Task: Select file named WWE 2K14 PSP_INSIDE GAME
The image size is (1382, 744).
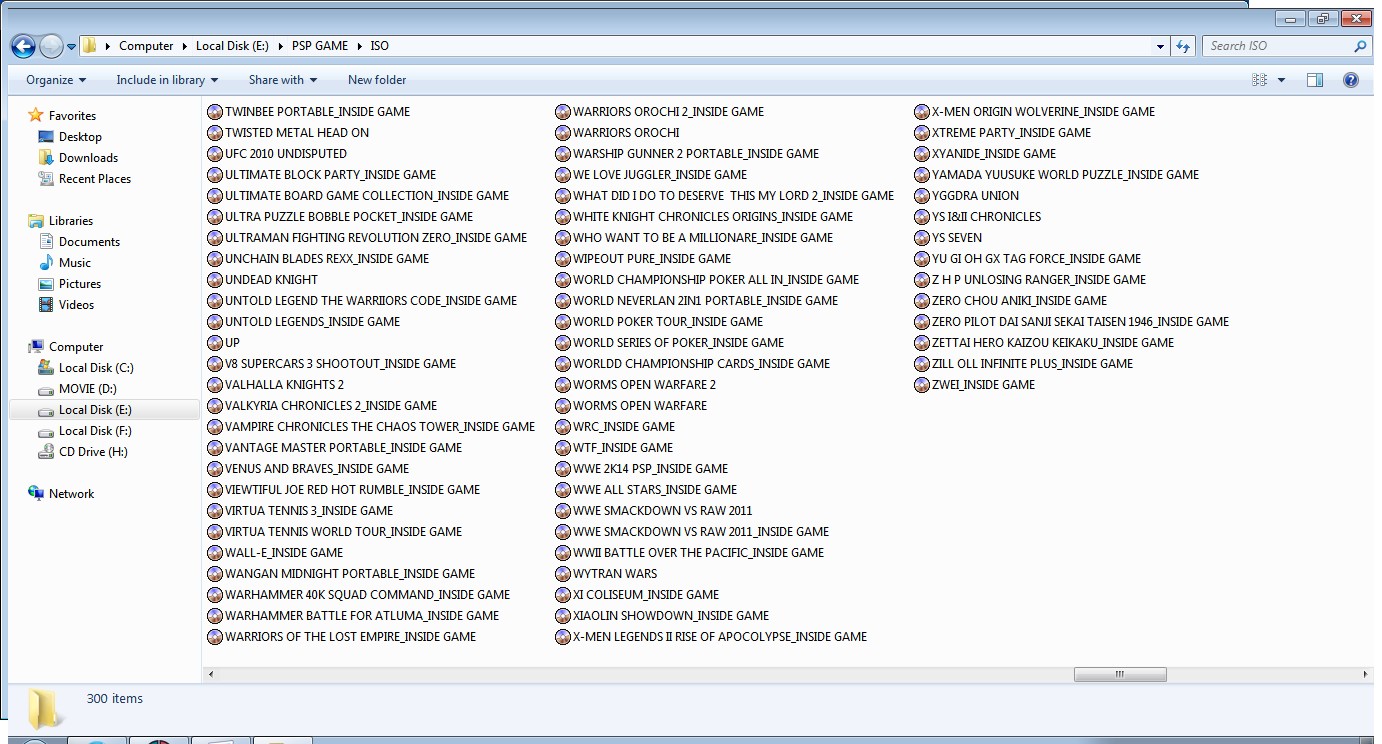Action: tap(650, 469)
